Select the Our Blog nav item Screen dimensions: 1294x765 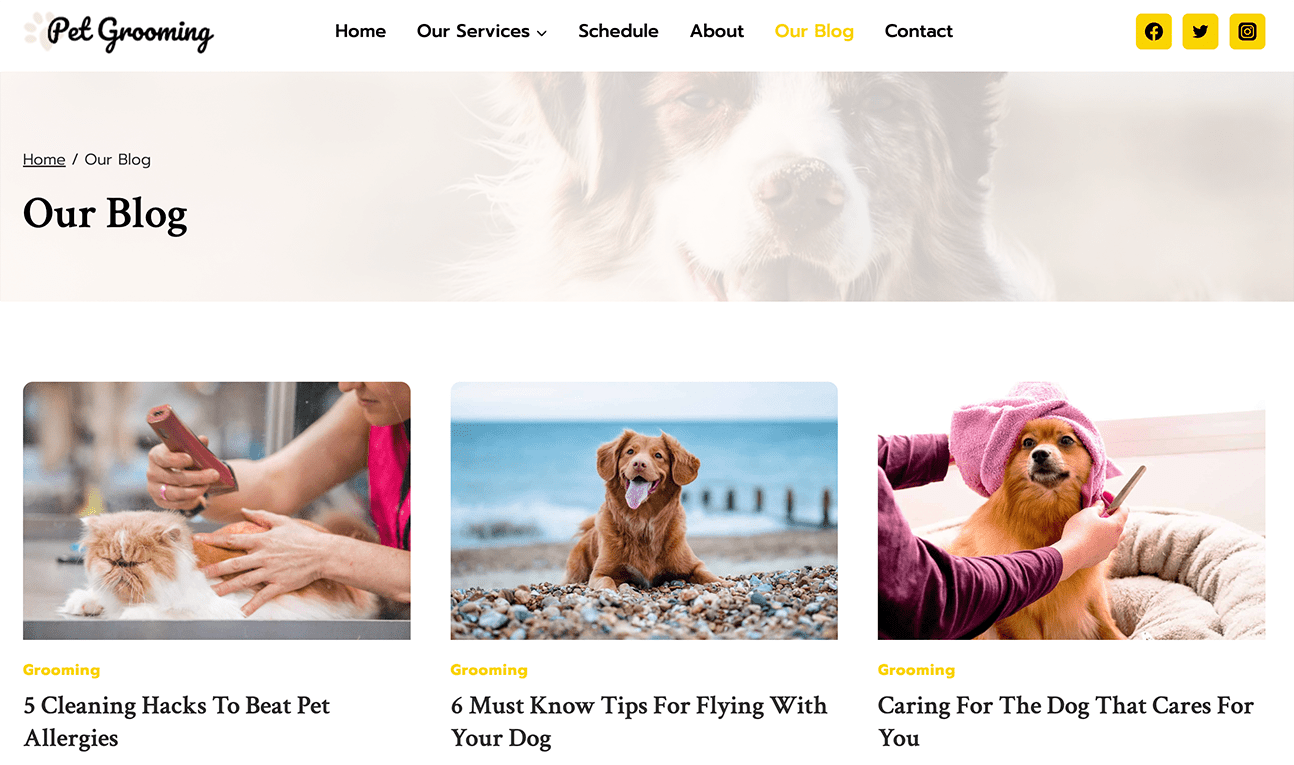click(x=814, y=31)
